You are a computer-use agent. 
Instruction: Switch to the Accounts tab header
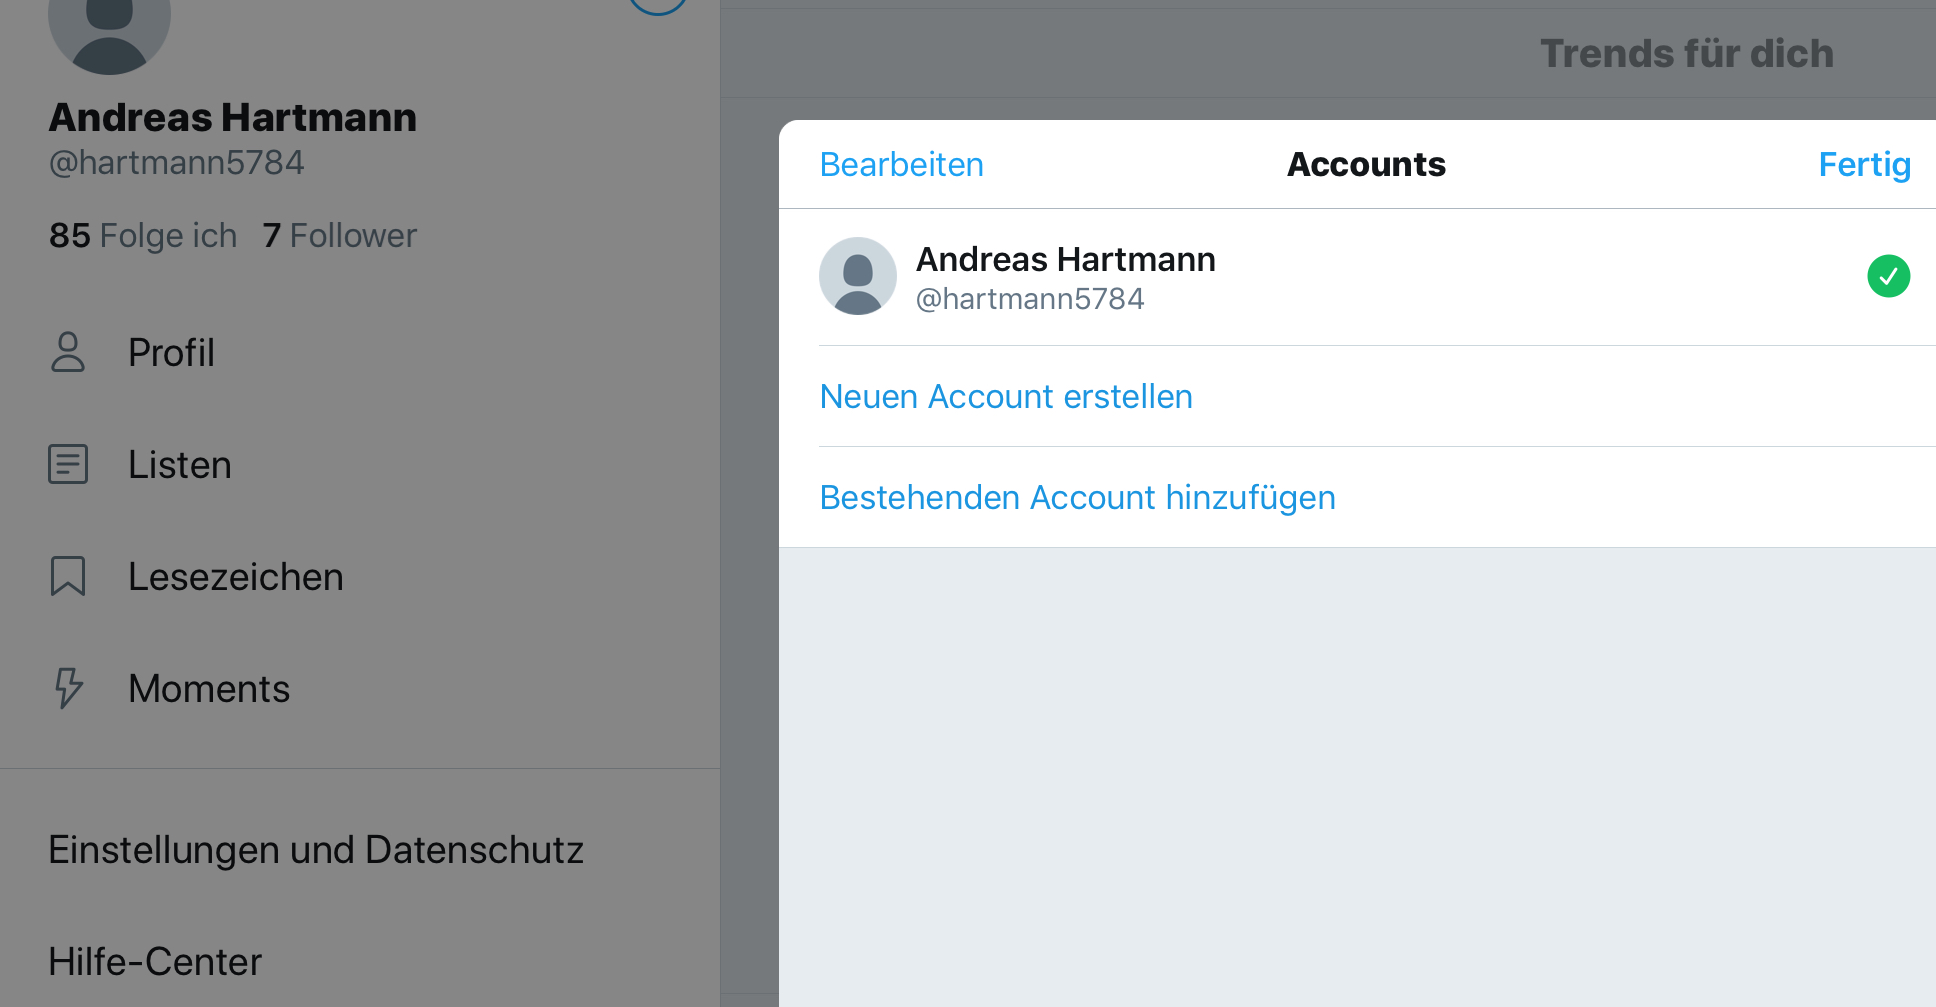click(1365, 164)
